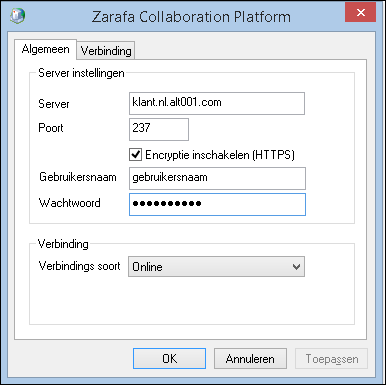Expand the Online dropdown arrow

click(x=296, y=267)
